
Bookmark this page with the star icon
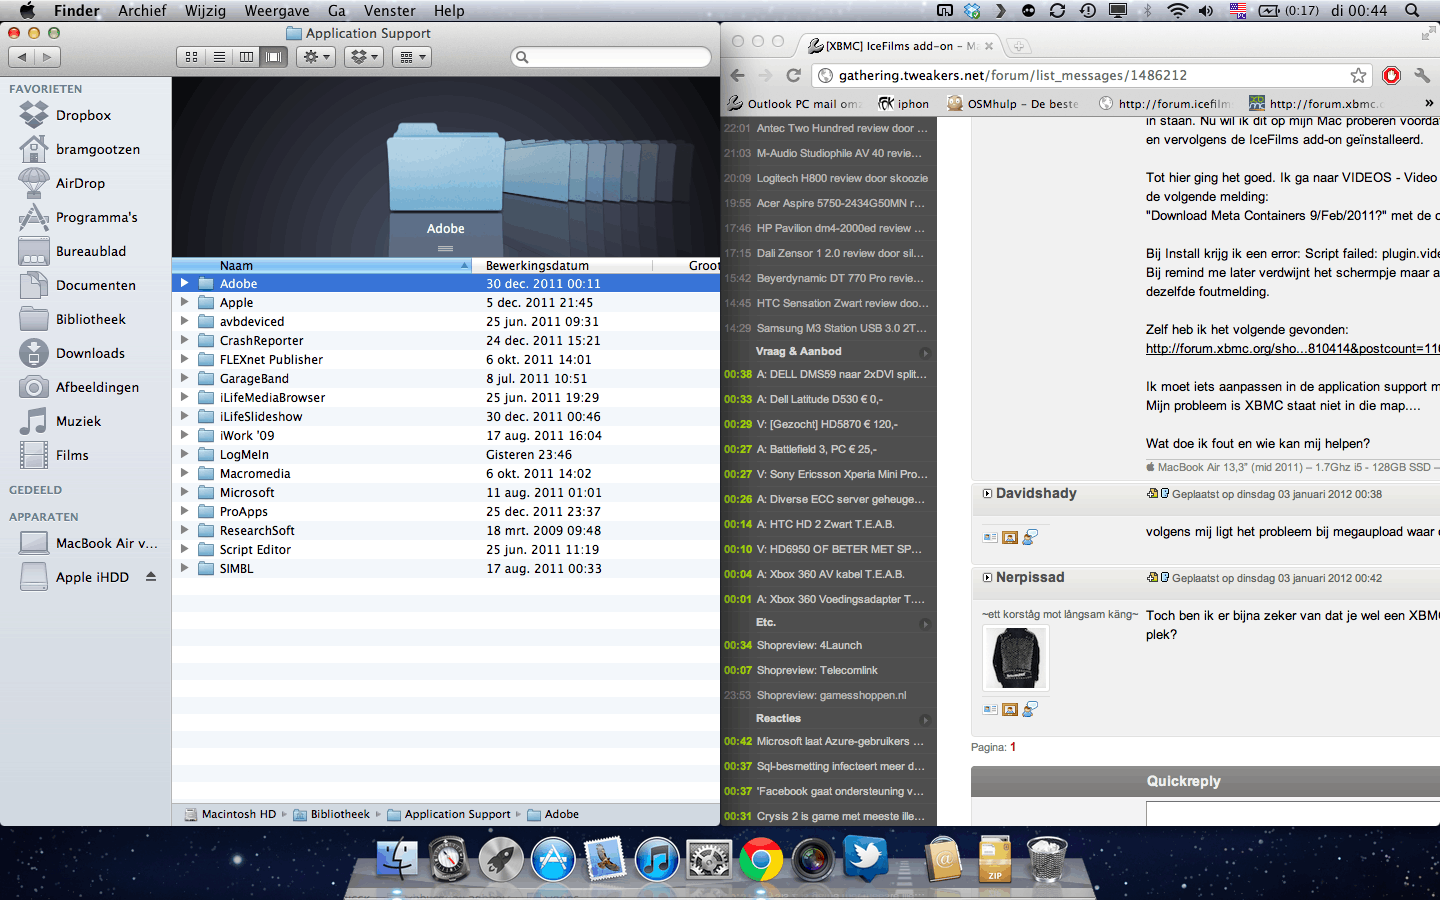(x=1358, y=75)
